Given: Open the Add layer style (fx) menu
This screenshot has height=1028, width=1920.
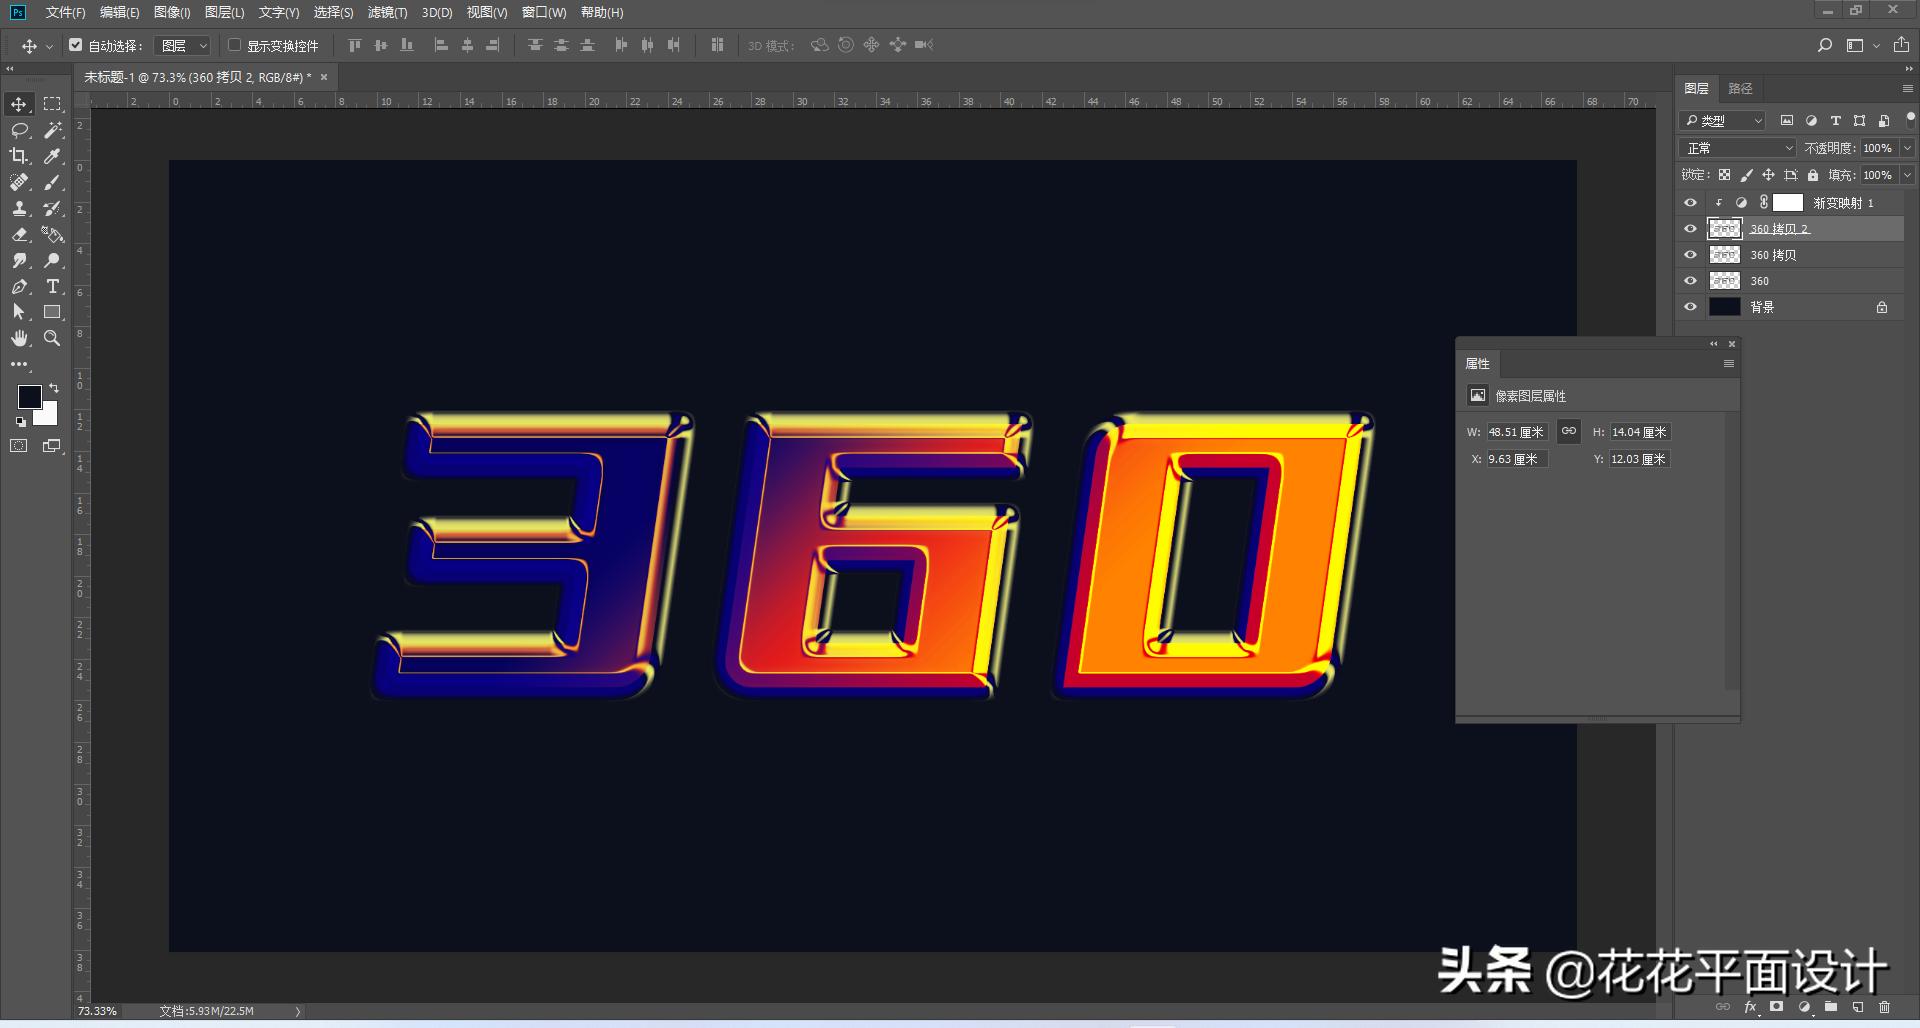Looking at the screenshot, I should pos(1750,1007).
